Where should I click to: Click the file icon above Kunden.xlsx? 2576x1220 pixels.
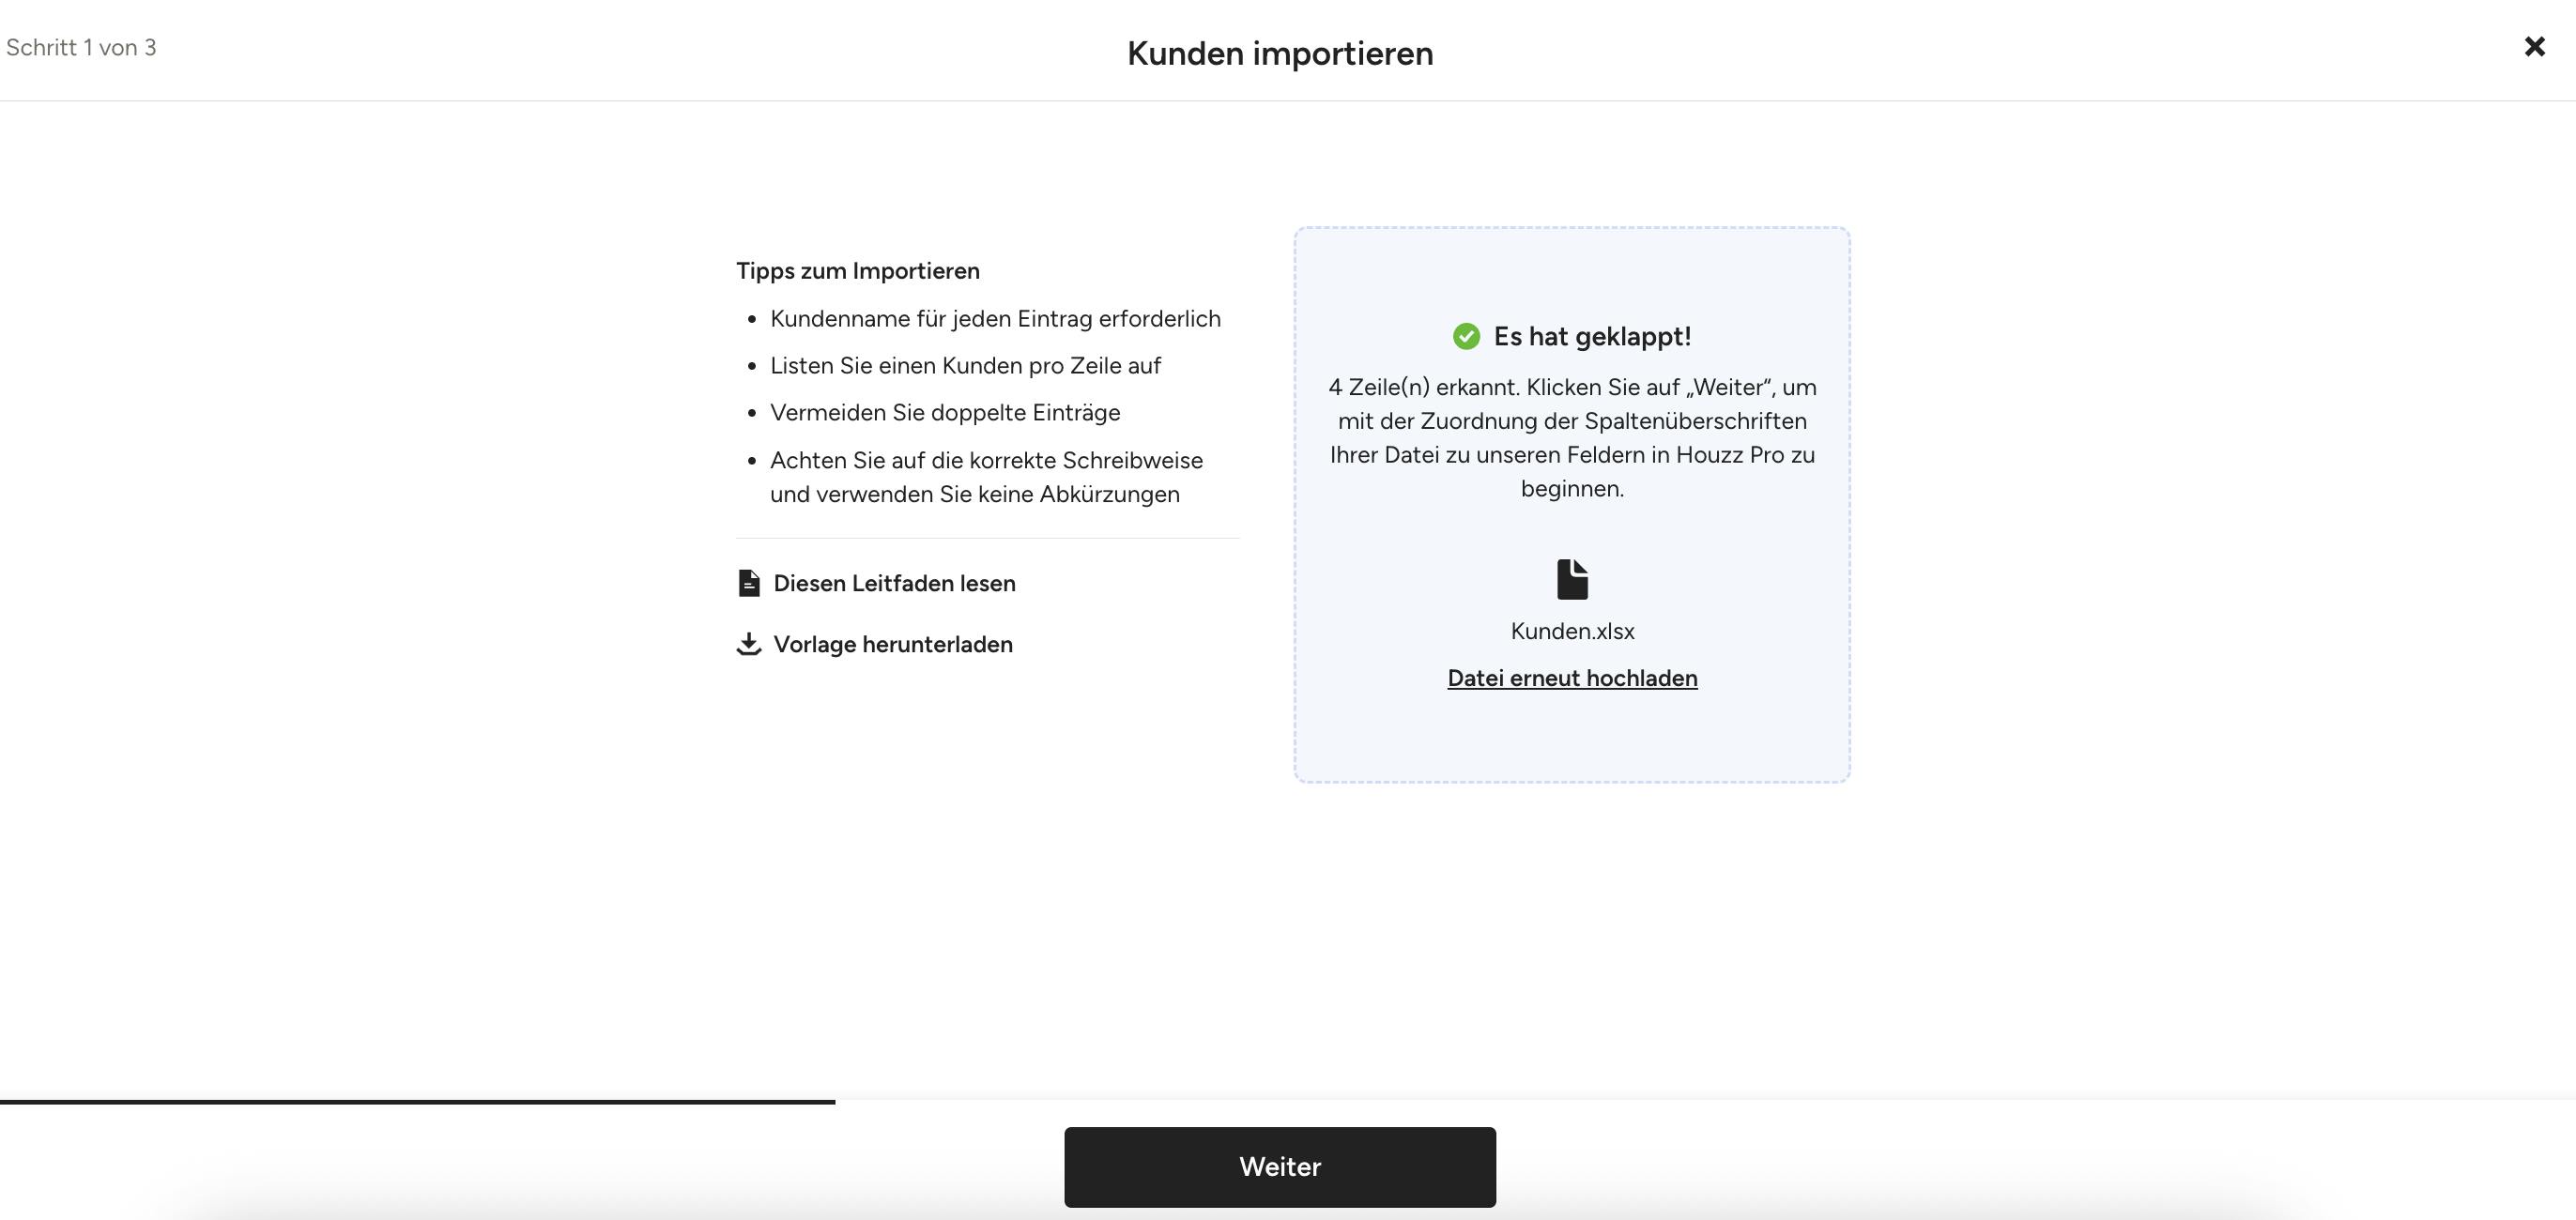pos(1572,579)
